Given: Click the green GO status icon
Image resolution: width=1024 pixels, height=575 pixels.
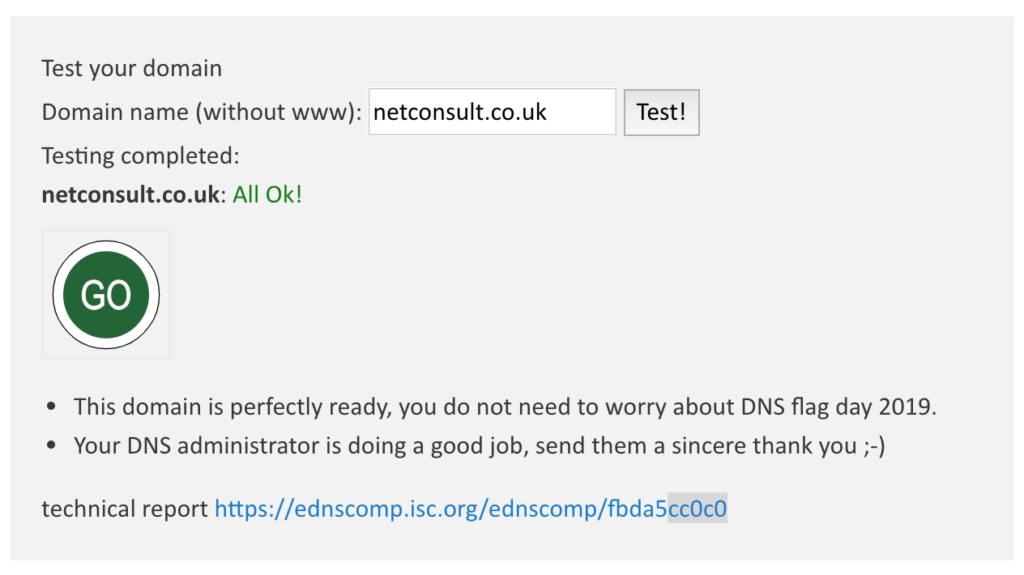Looking at the screenshot, I should (x=106, y=295).
